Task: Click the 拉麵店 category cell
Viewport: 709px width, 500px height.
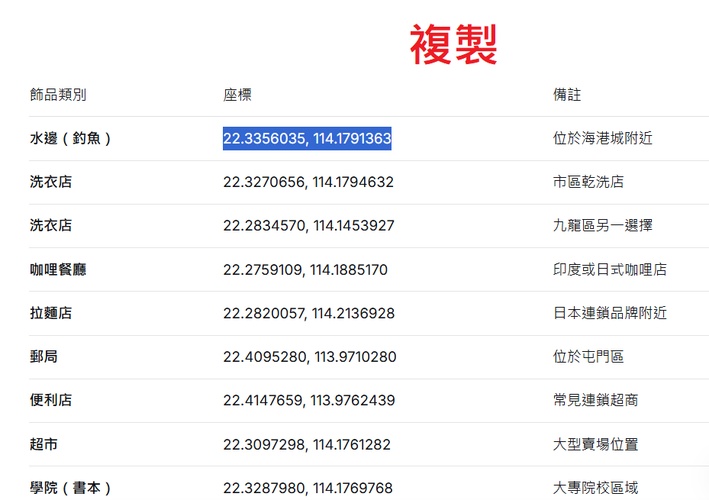Action: tap(51, 313)
